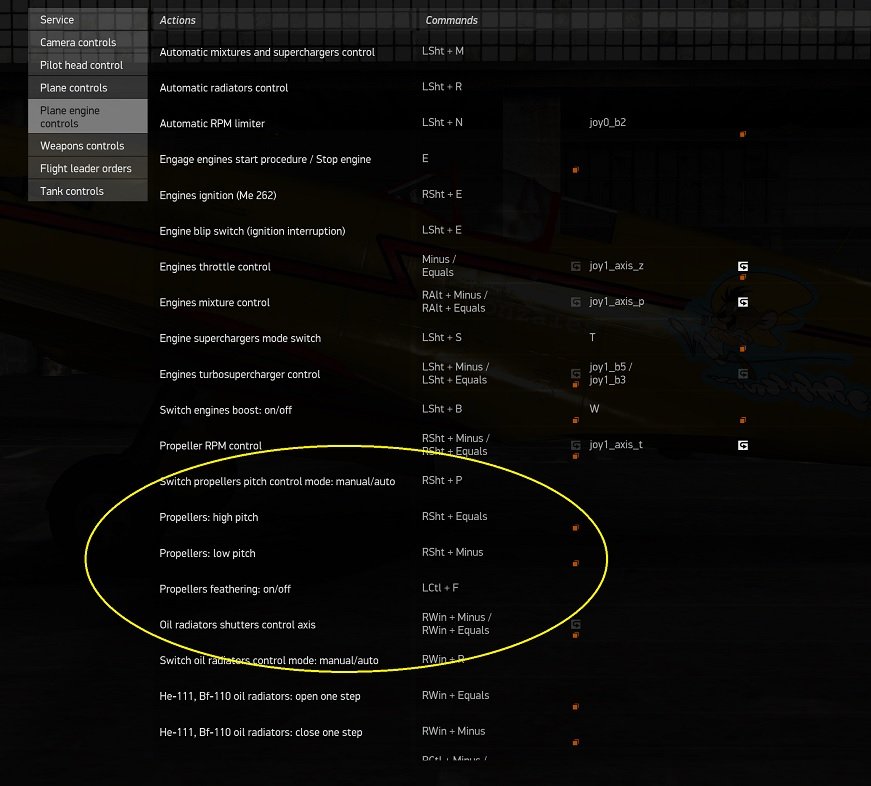Screen dimensions: 871x786
Task: Click LSht + M binding for automatic mixtures
Action: pos(443,51)
